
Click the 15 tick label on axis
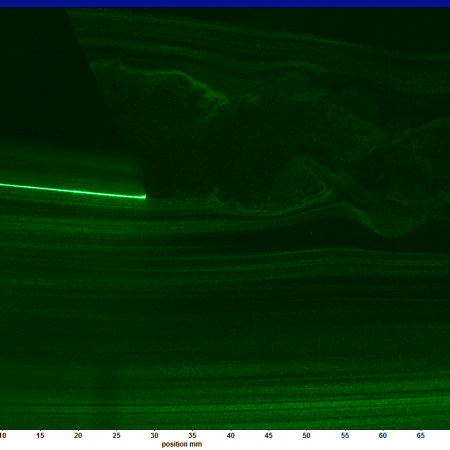click(40, 435)
